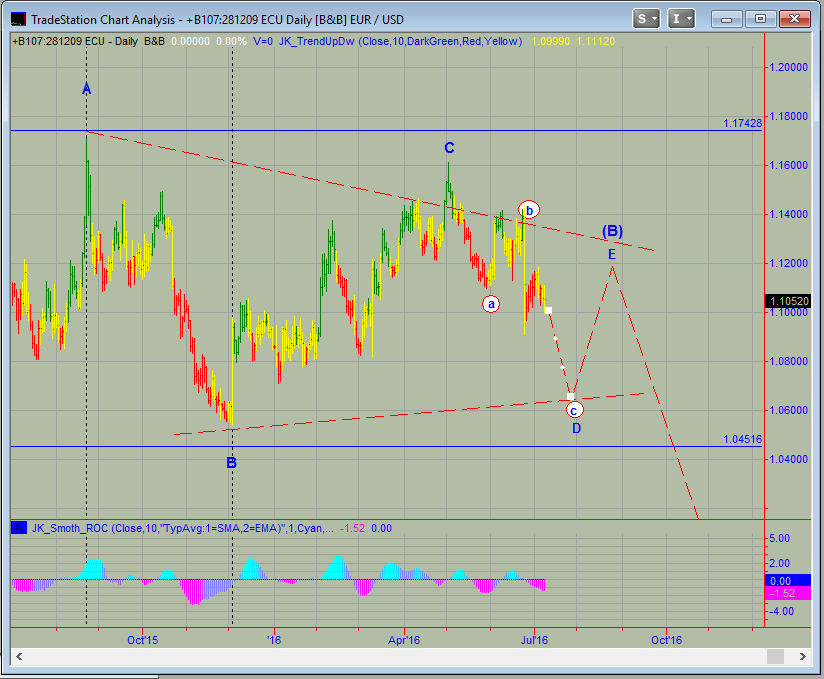Click the circled 'c' wave marker
Viewport: 824px width, 679px height.
pyautogui.click(x=574, y=409)
